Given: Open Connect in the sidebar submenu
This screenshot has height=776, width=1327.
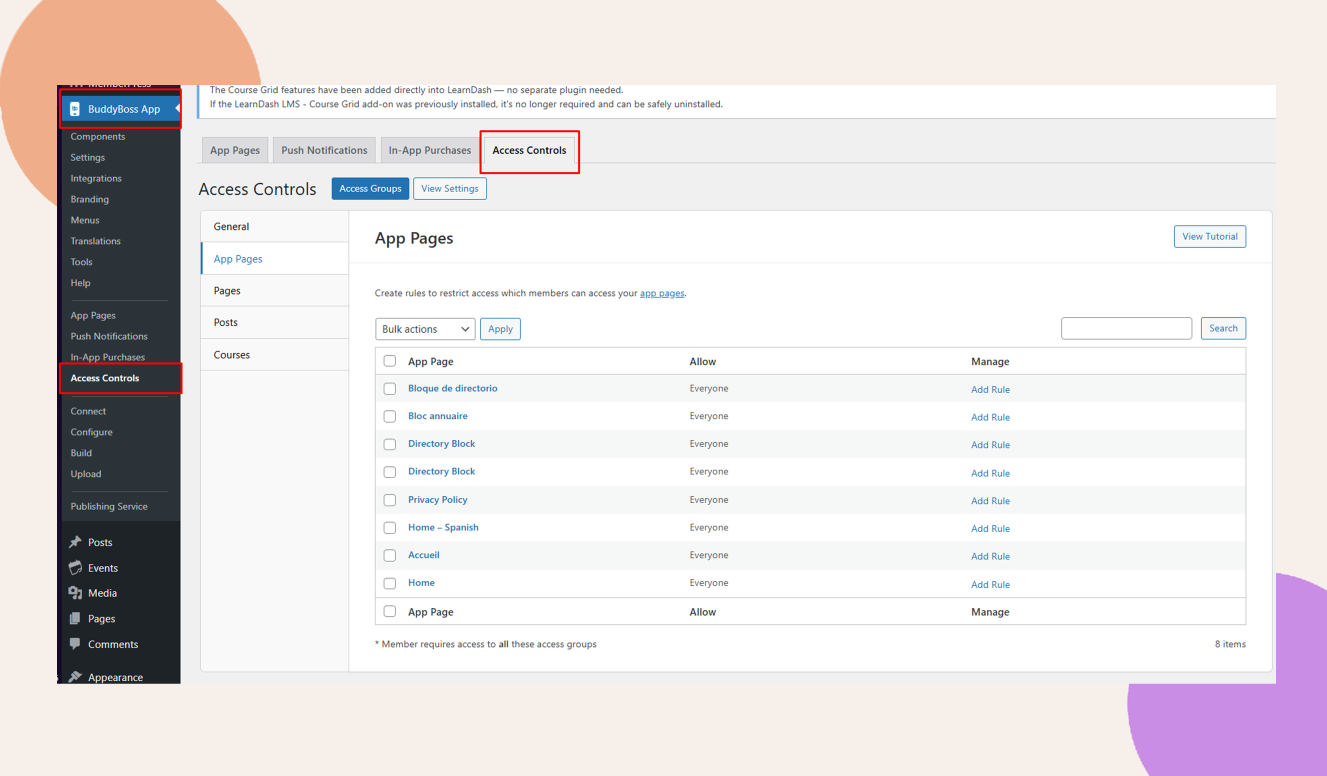Looking at the screenshot, I should coord(88,412).
